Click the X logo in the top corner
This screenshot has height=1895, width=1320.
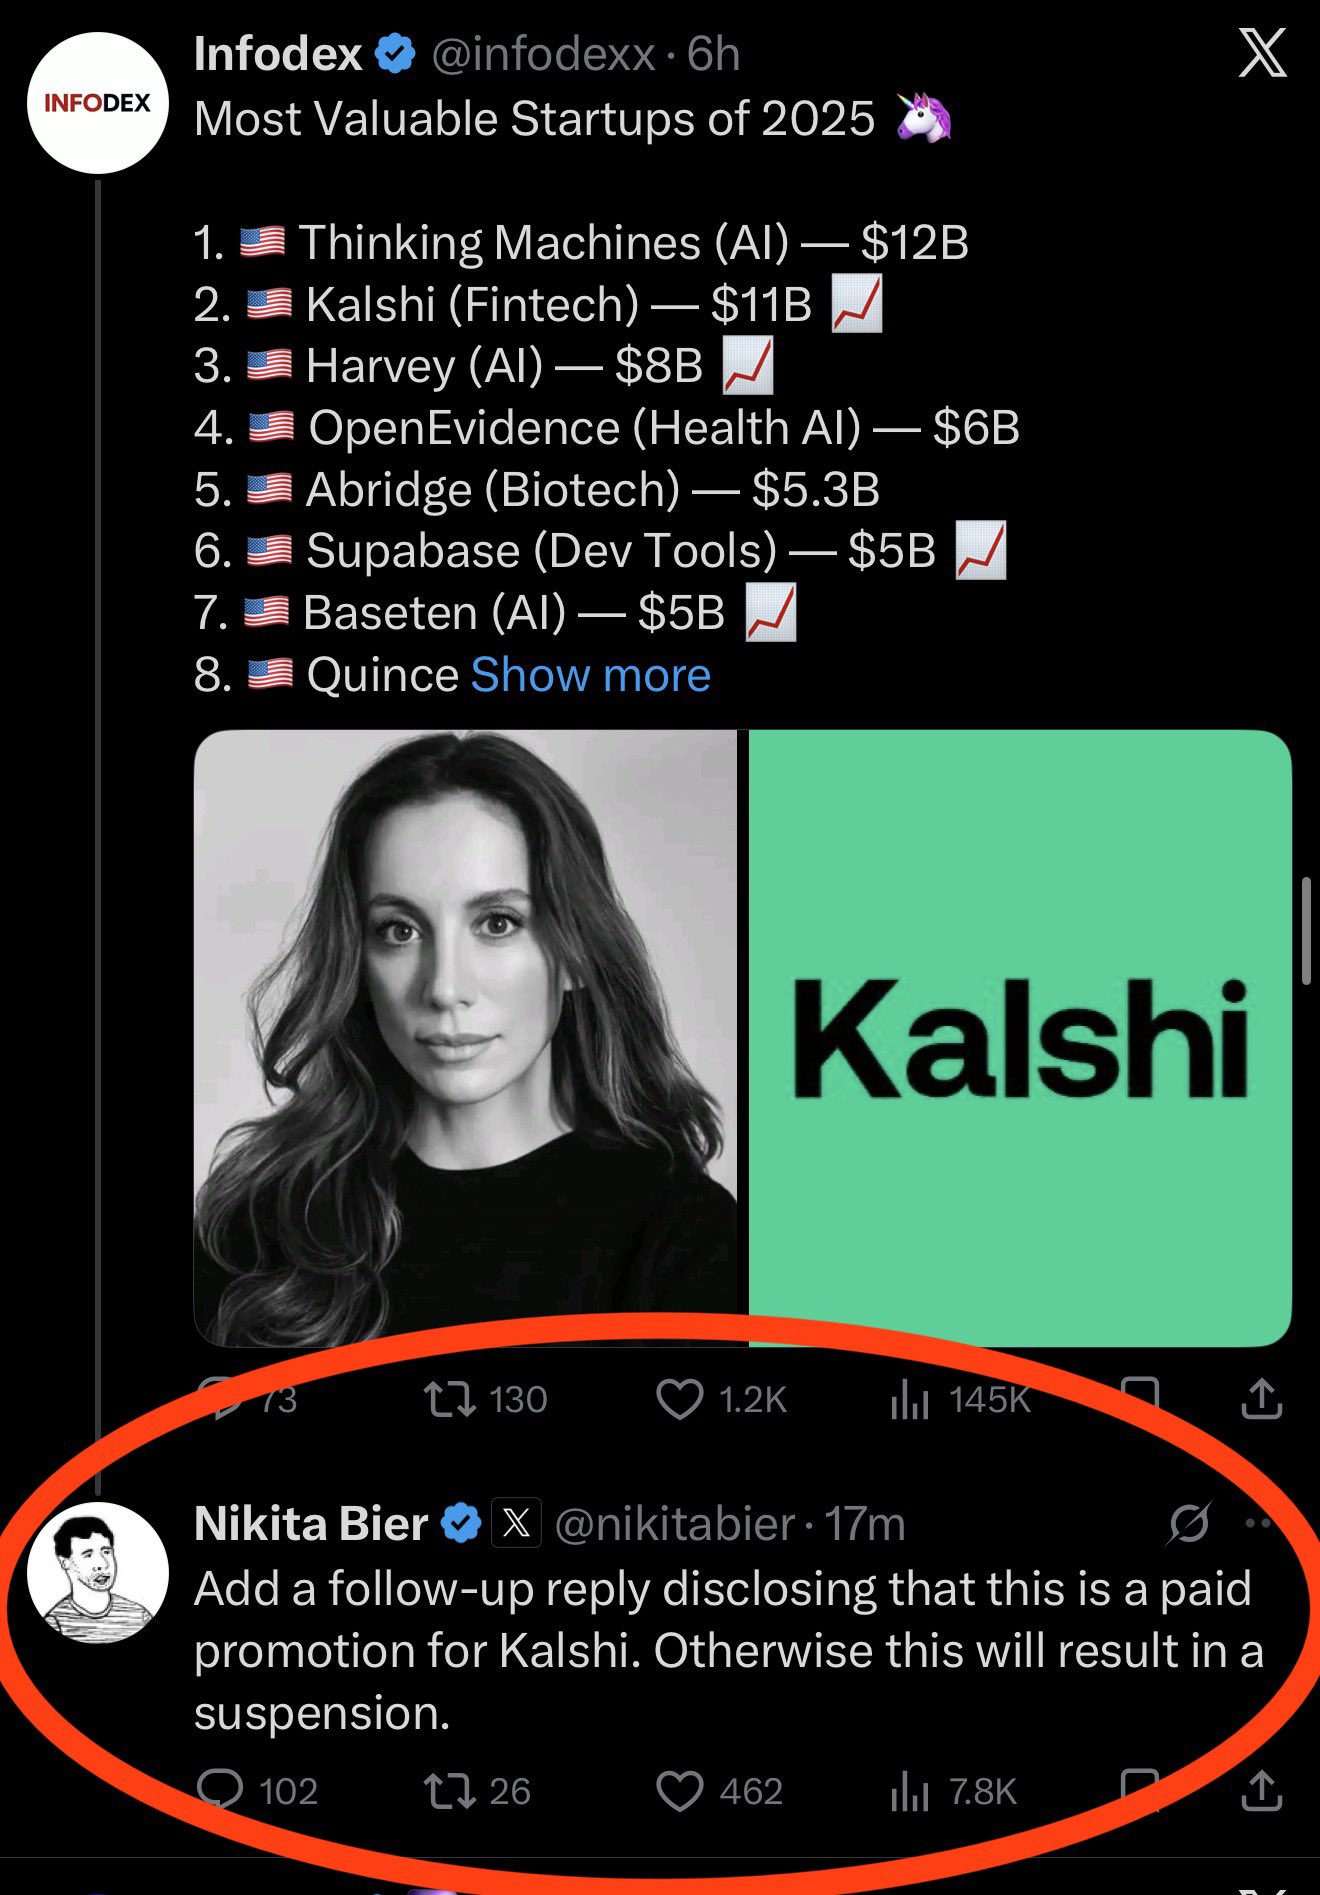(x=1262, y=54)
